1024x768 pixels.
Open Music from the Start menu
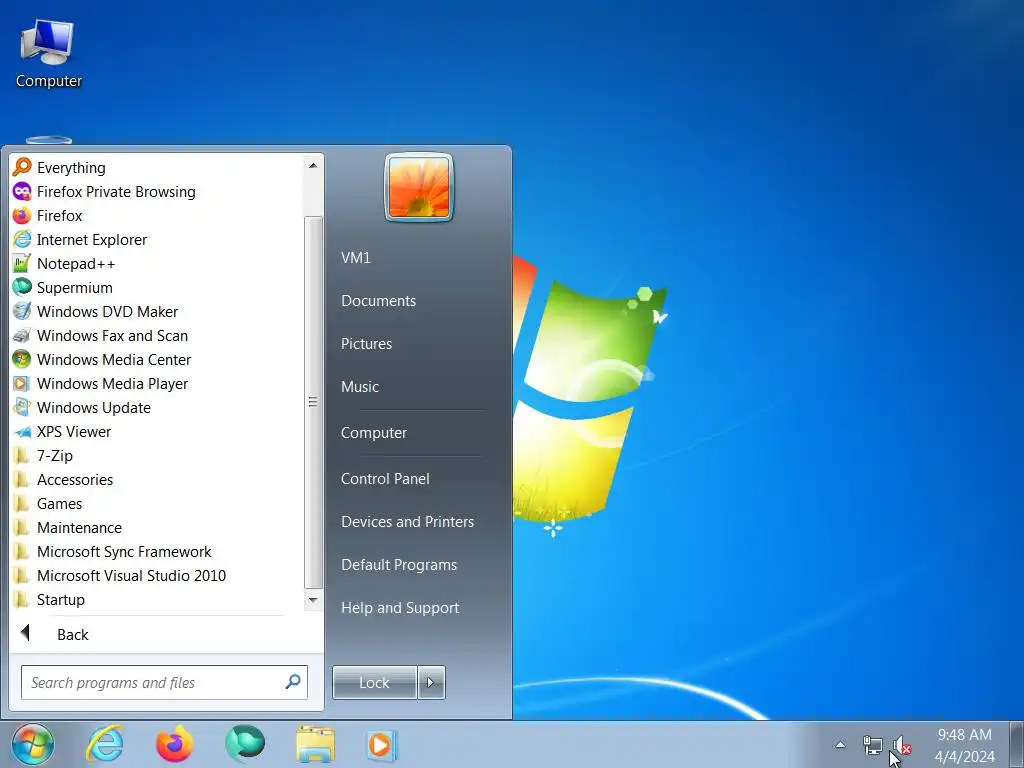(x=360, y=387)
